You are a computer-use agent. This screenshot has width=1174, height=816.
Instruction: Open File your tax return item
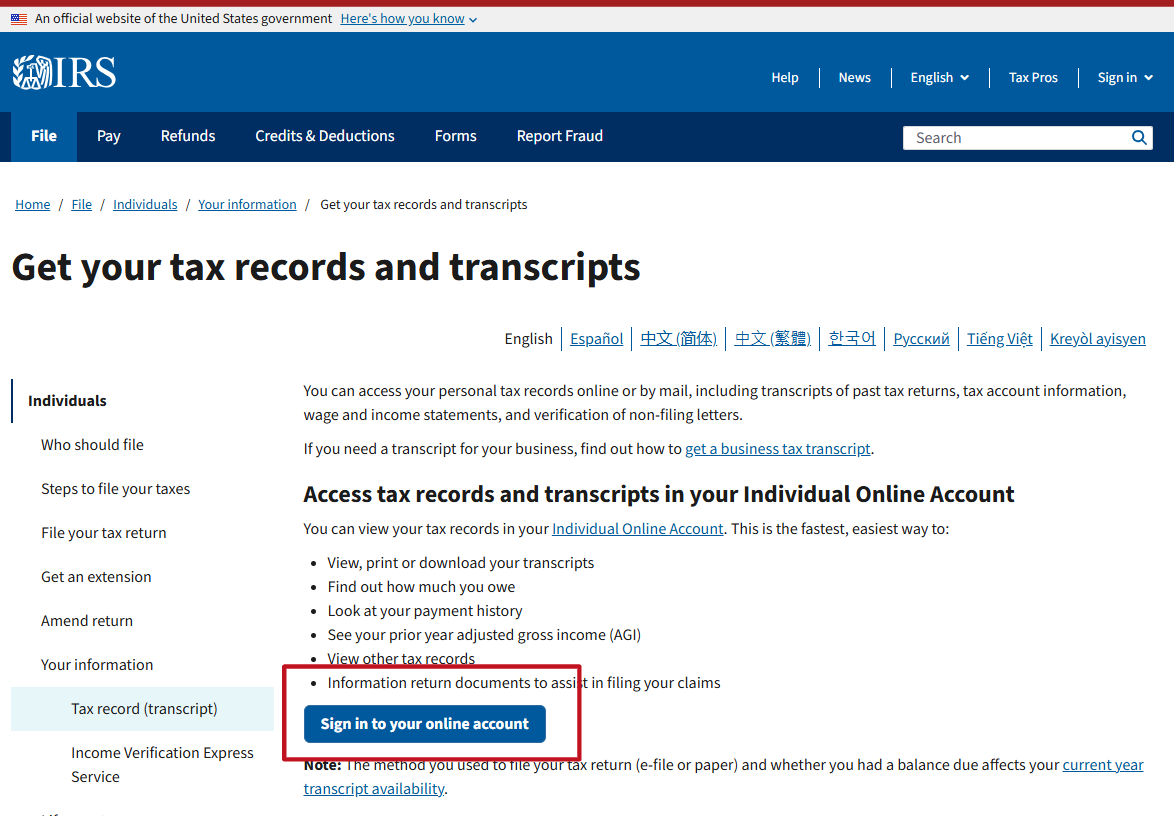pos(103,533)
